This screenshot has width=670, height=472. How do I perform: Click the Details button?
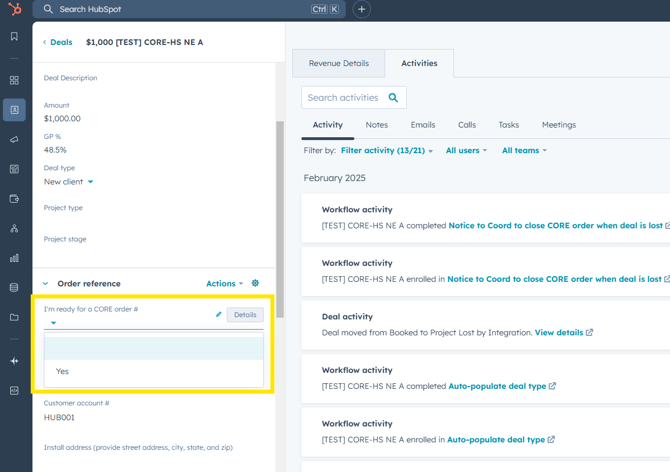point(244,315)
